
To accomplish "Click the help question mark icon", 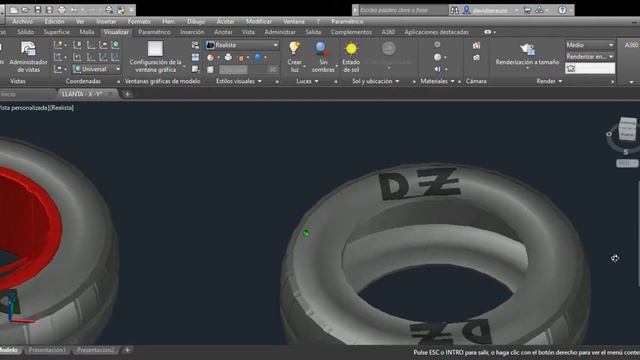I will click(562, 10).
